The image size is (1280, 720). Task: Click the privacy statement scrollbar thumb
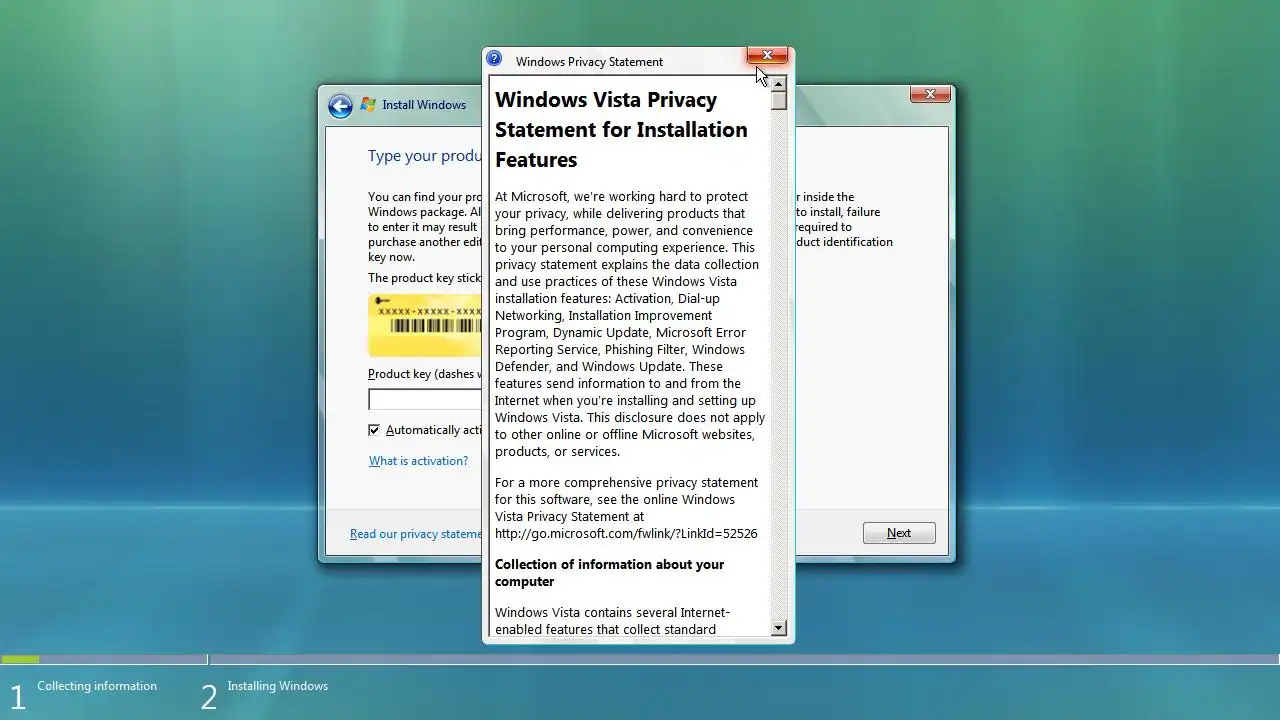click(x=779, y=101)
